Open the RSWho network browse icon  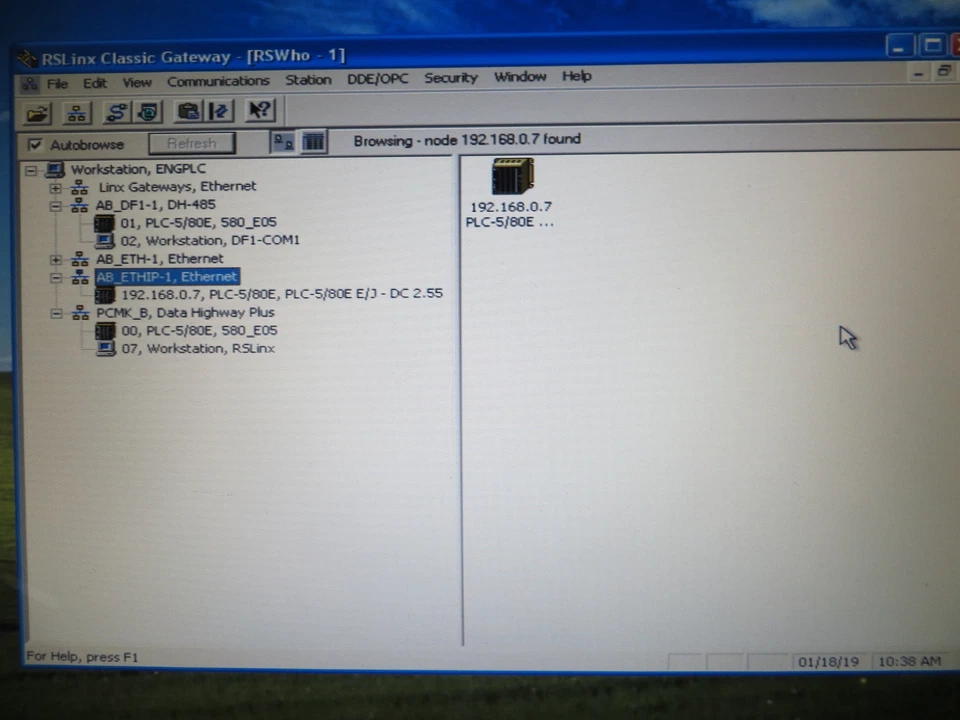77,112
